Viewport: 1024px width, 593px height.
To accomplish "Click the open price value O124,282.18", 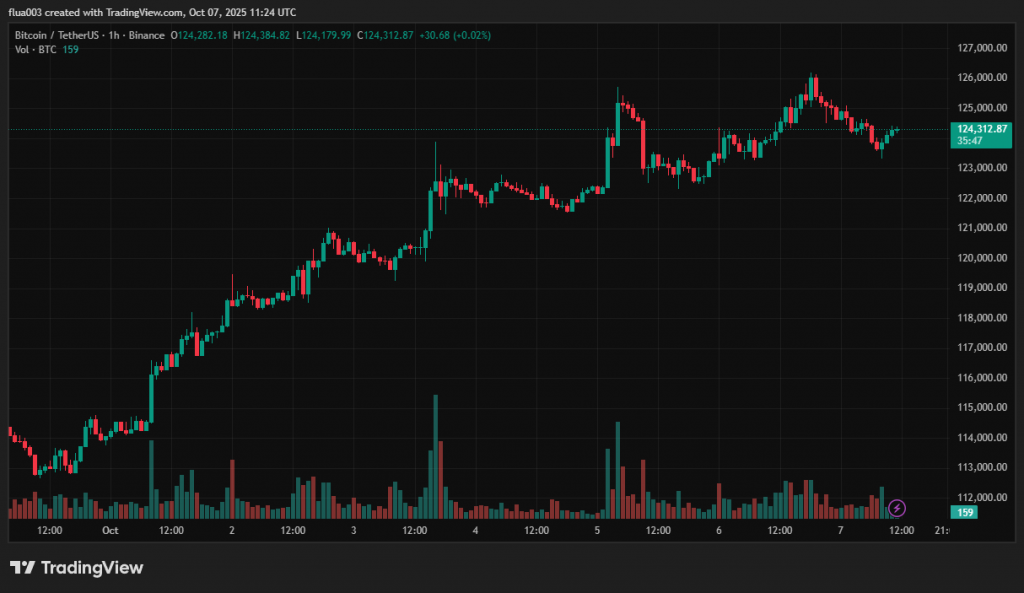I will pyautogui.click(x=199, y=35).
